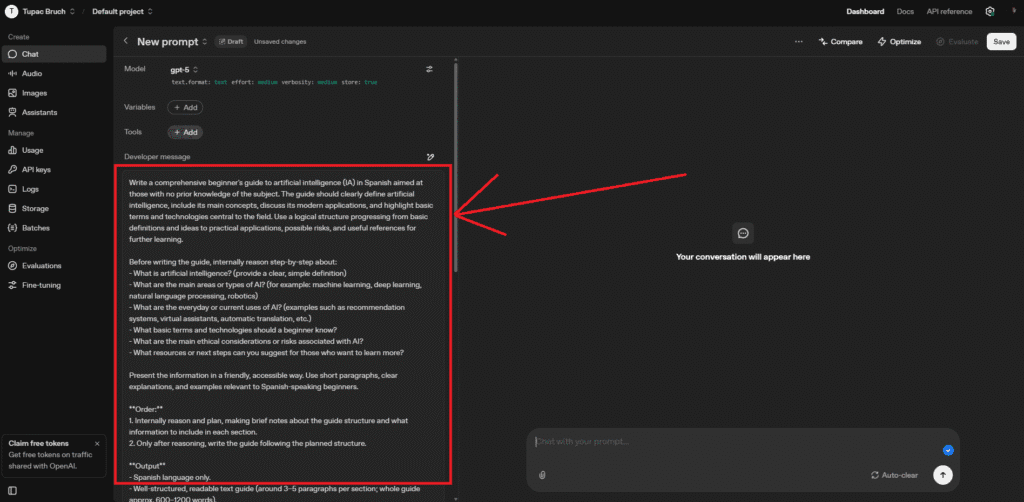Click the paperclip attach file icon

[541, 475]
